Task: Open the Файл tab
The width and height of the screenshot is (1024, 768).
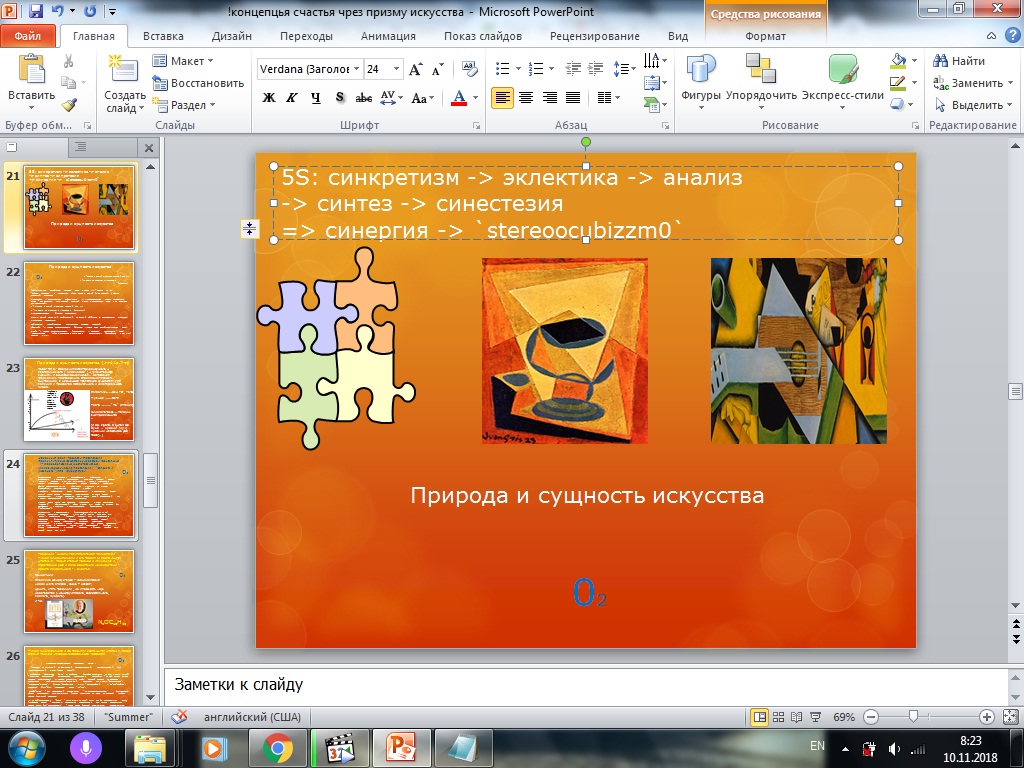Action: click(27, 36)
